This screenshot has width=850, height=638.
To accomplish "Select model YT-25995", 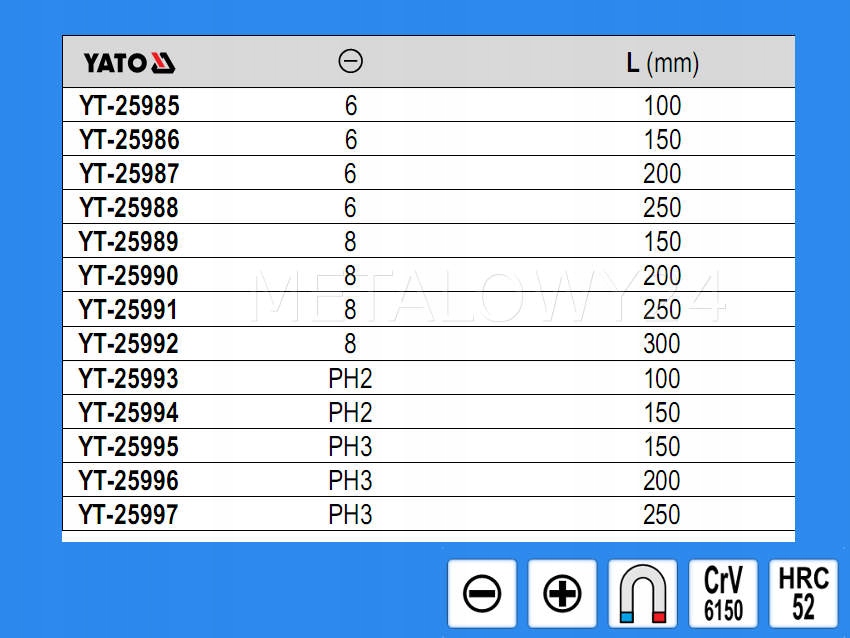I will click(x=129, y=447).
